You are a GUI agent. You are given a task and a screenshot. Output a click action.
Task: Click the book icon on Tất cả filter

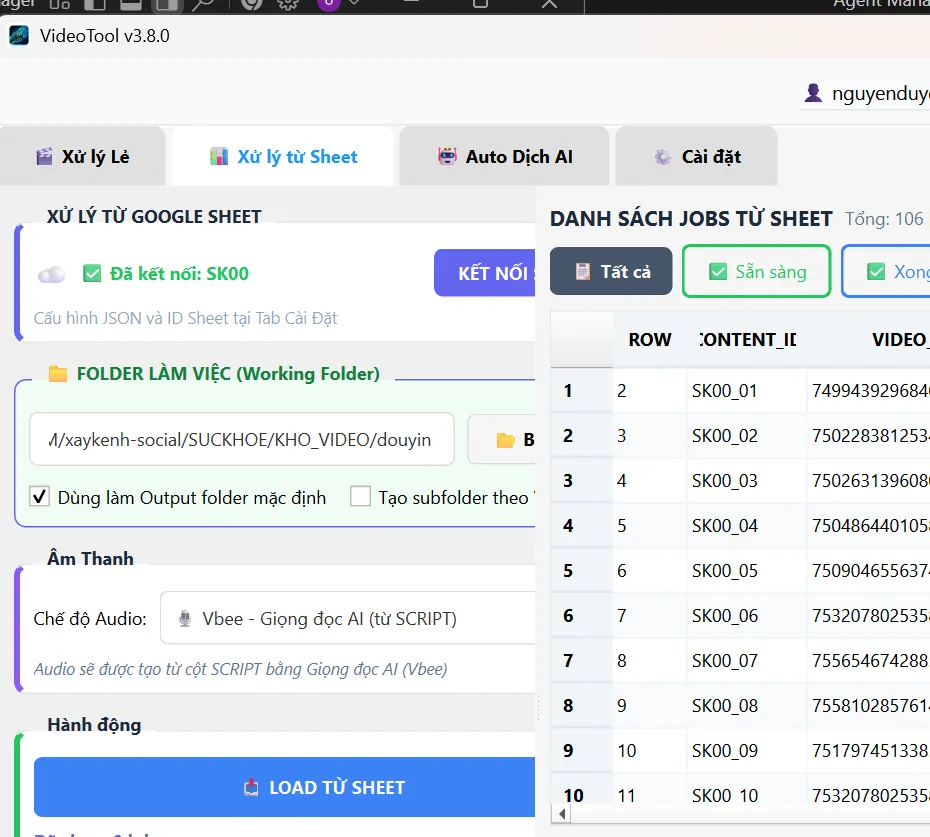[x=585, y=270]
